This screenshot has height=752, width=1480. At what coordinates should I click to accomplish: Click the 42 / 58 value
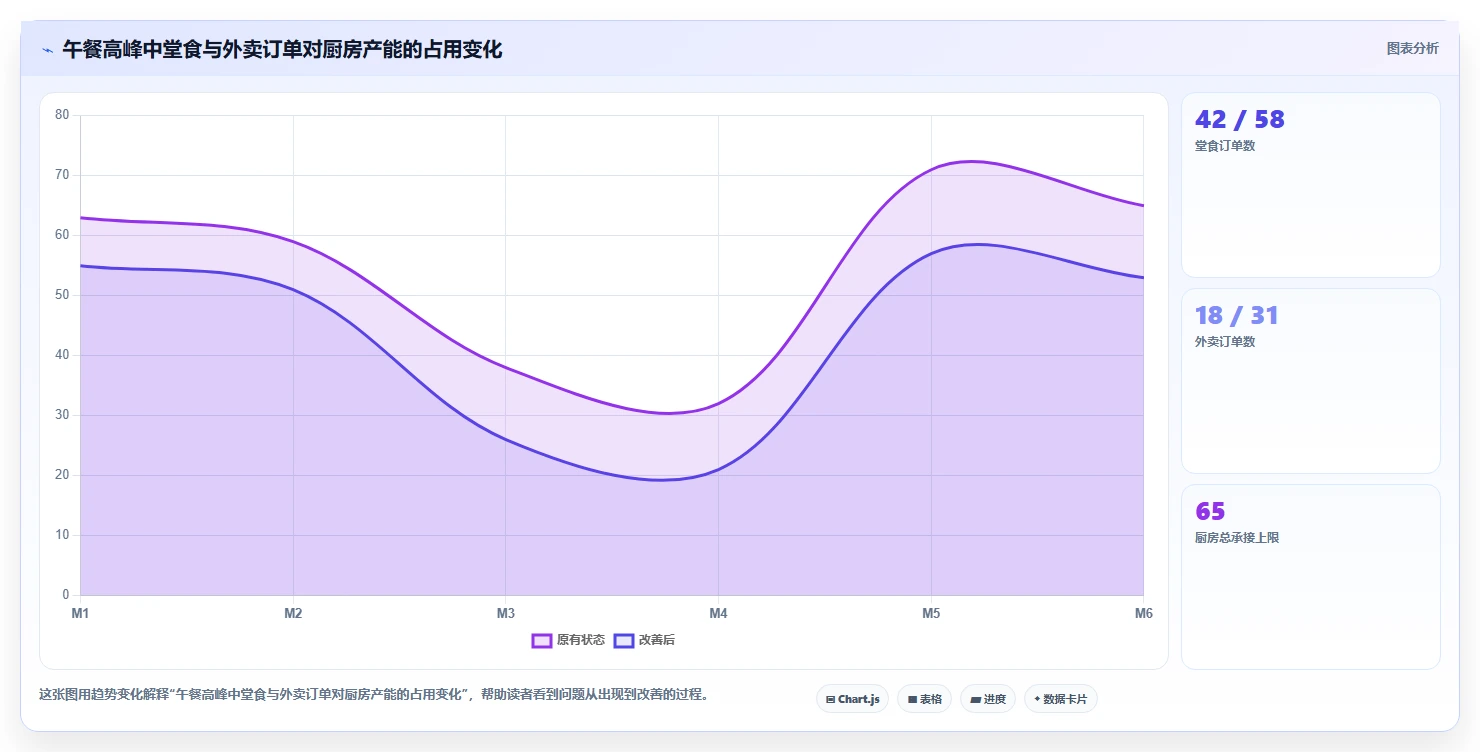click(x=1239, y=119)
